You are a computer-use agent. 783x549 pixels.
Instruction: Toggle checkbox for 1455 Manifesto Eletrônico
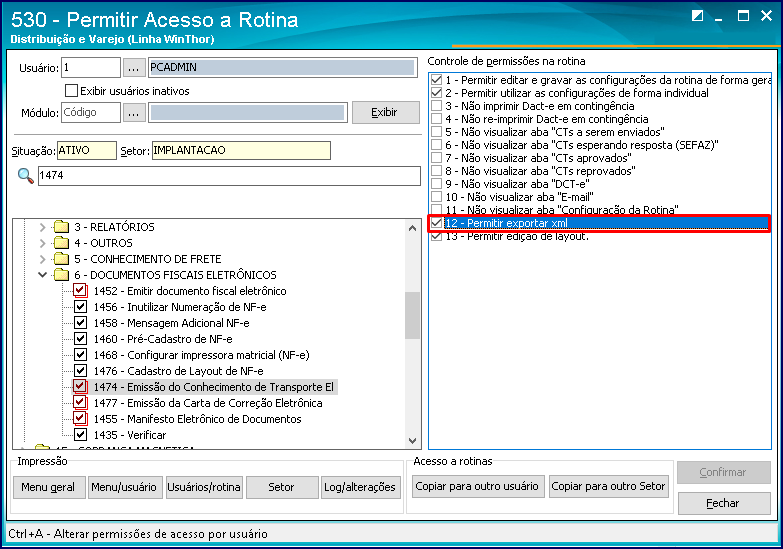point(80,419)
